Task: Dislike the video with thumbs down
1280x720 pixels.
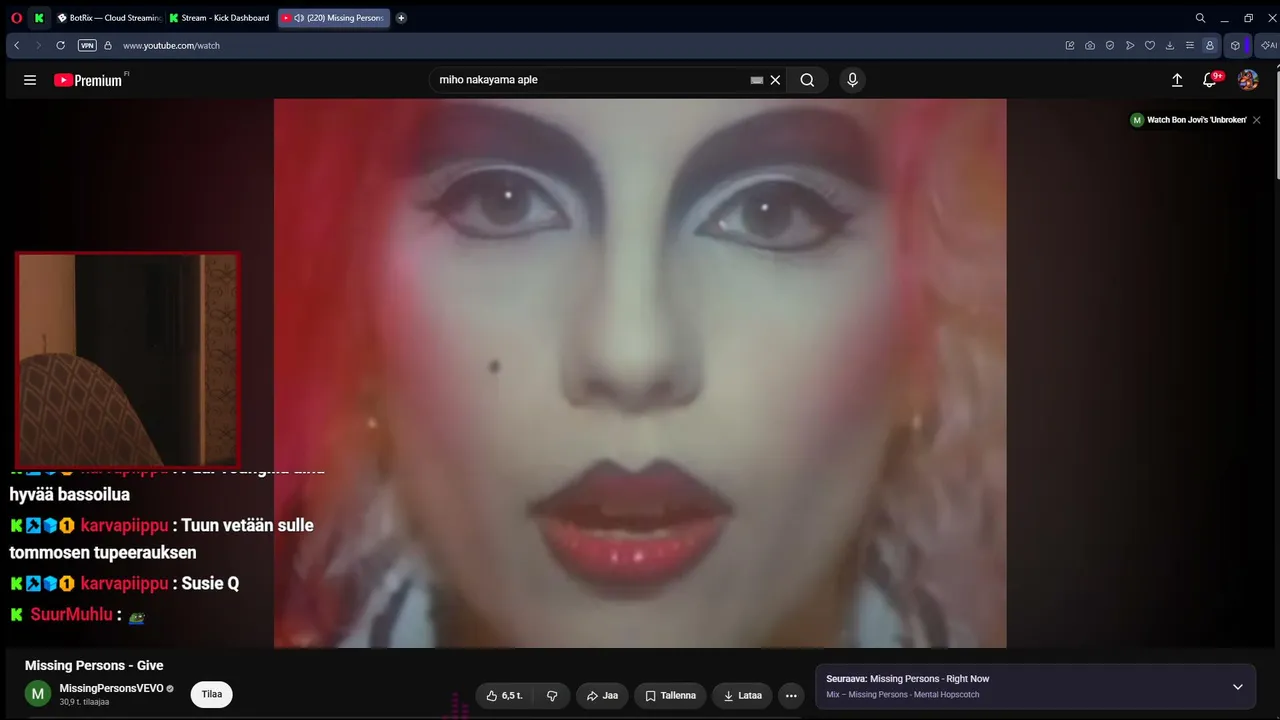Action: (x=552, y=696)
